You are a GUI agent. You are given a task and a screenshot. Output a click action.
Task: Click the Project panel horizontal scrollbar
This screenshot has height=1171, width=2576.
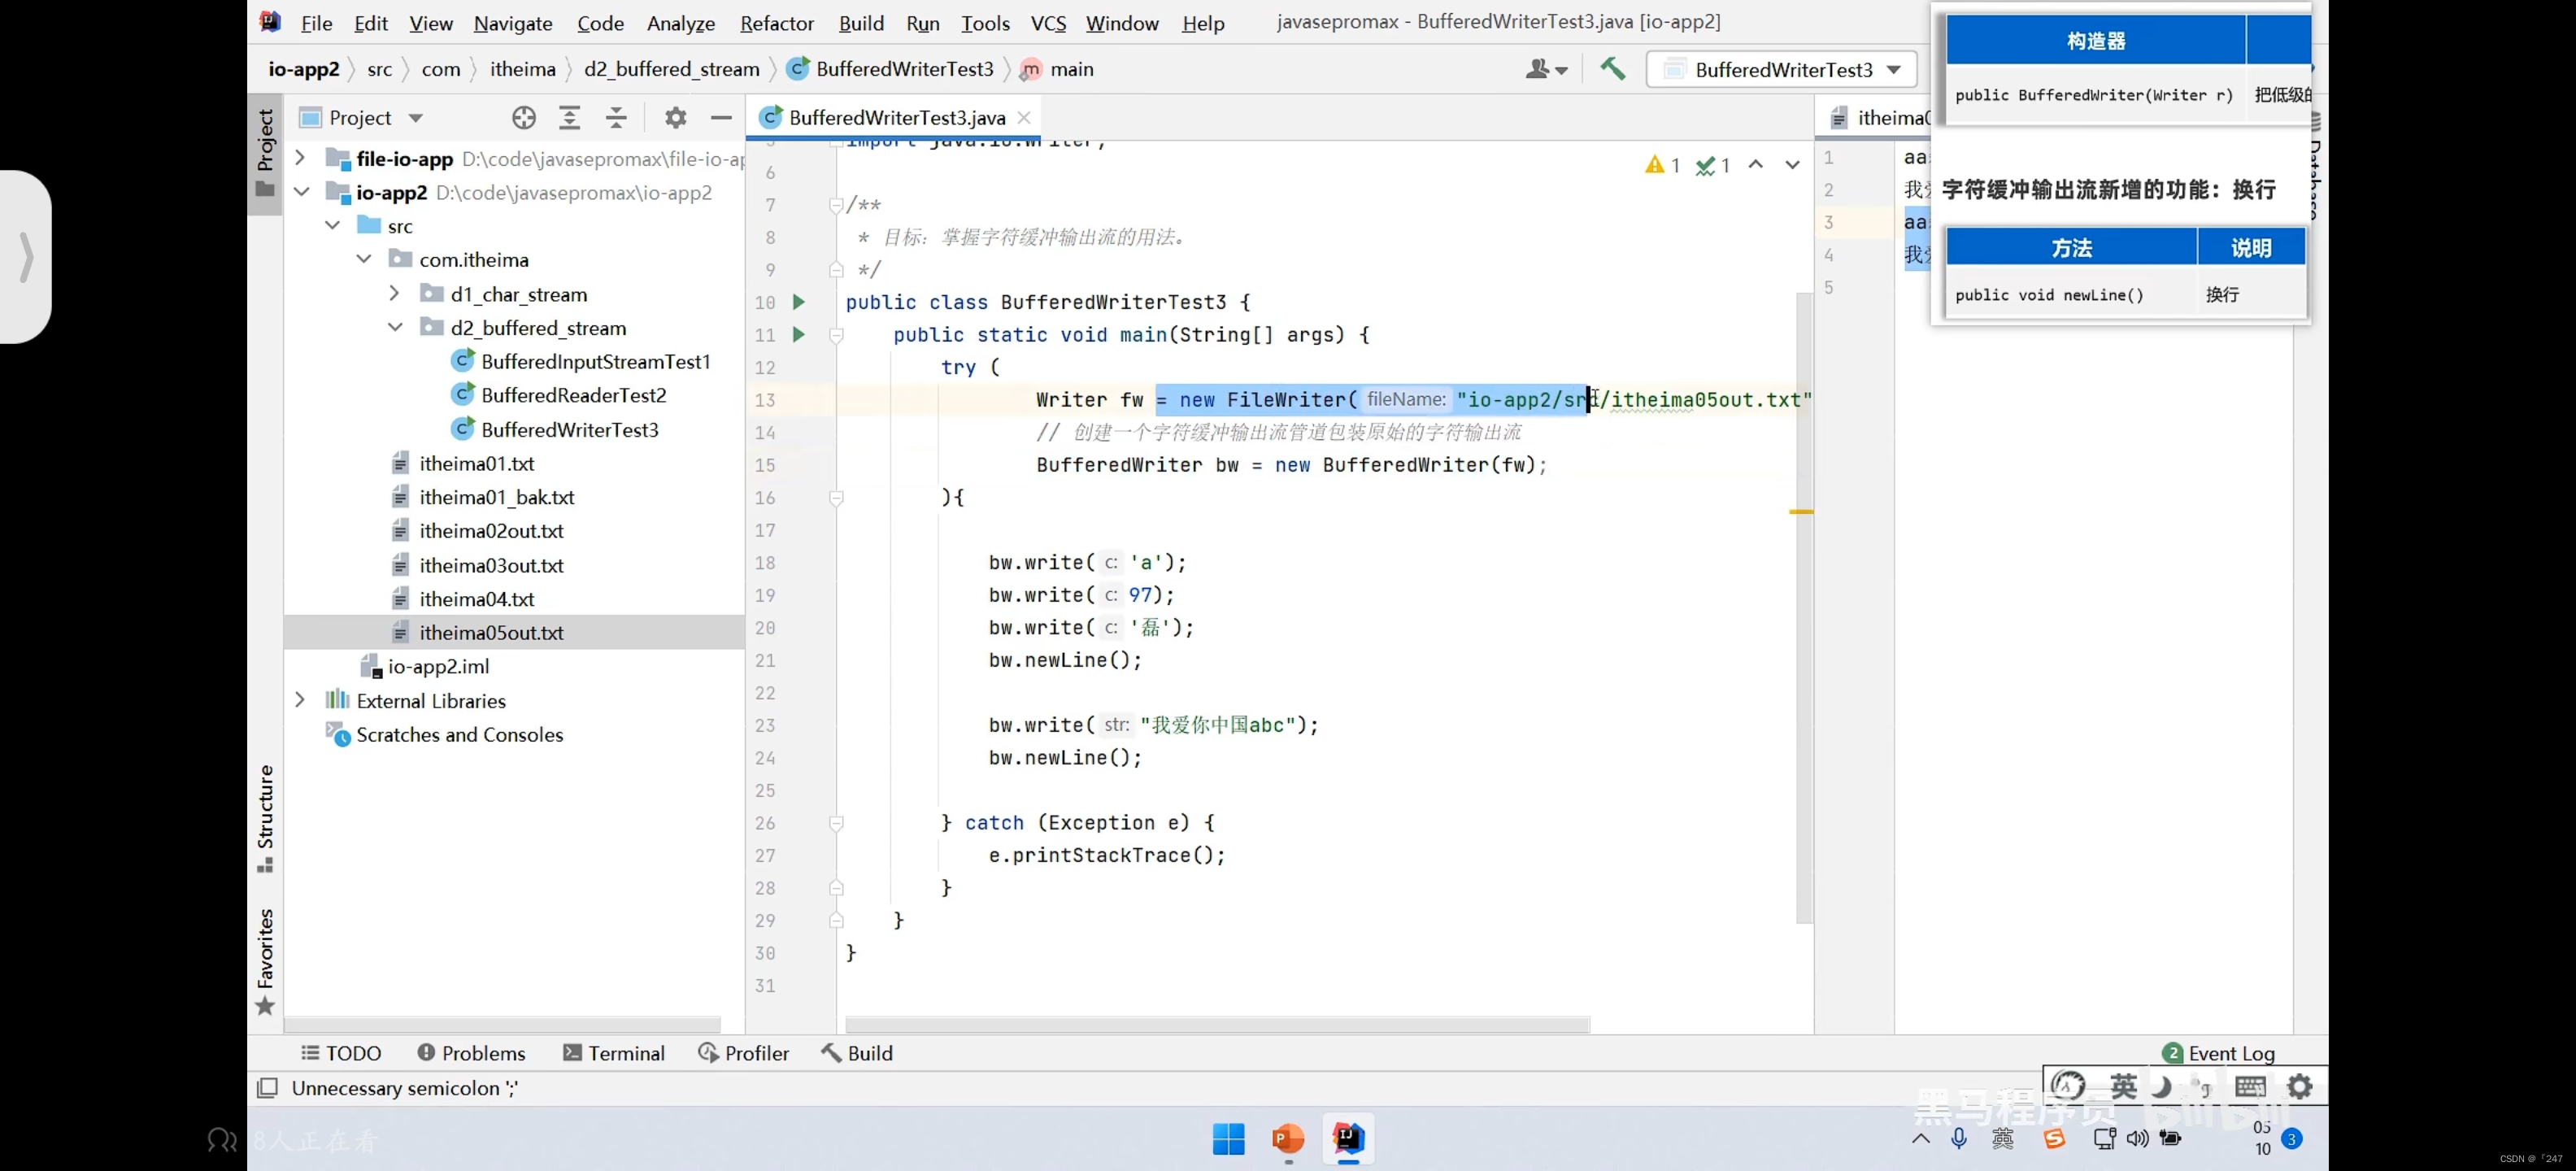[502, 1025]
